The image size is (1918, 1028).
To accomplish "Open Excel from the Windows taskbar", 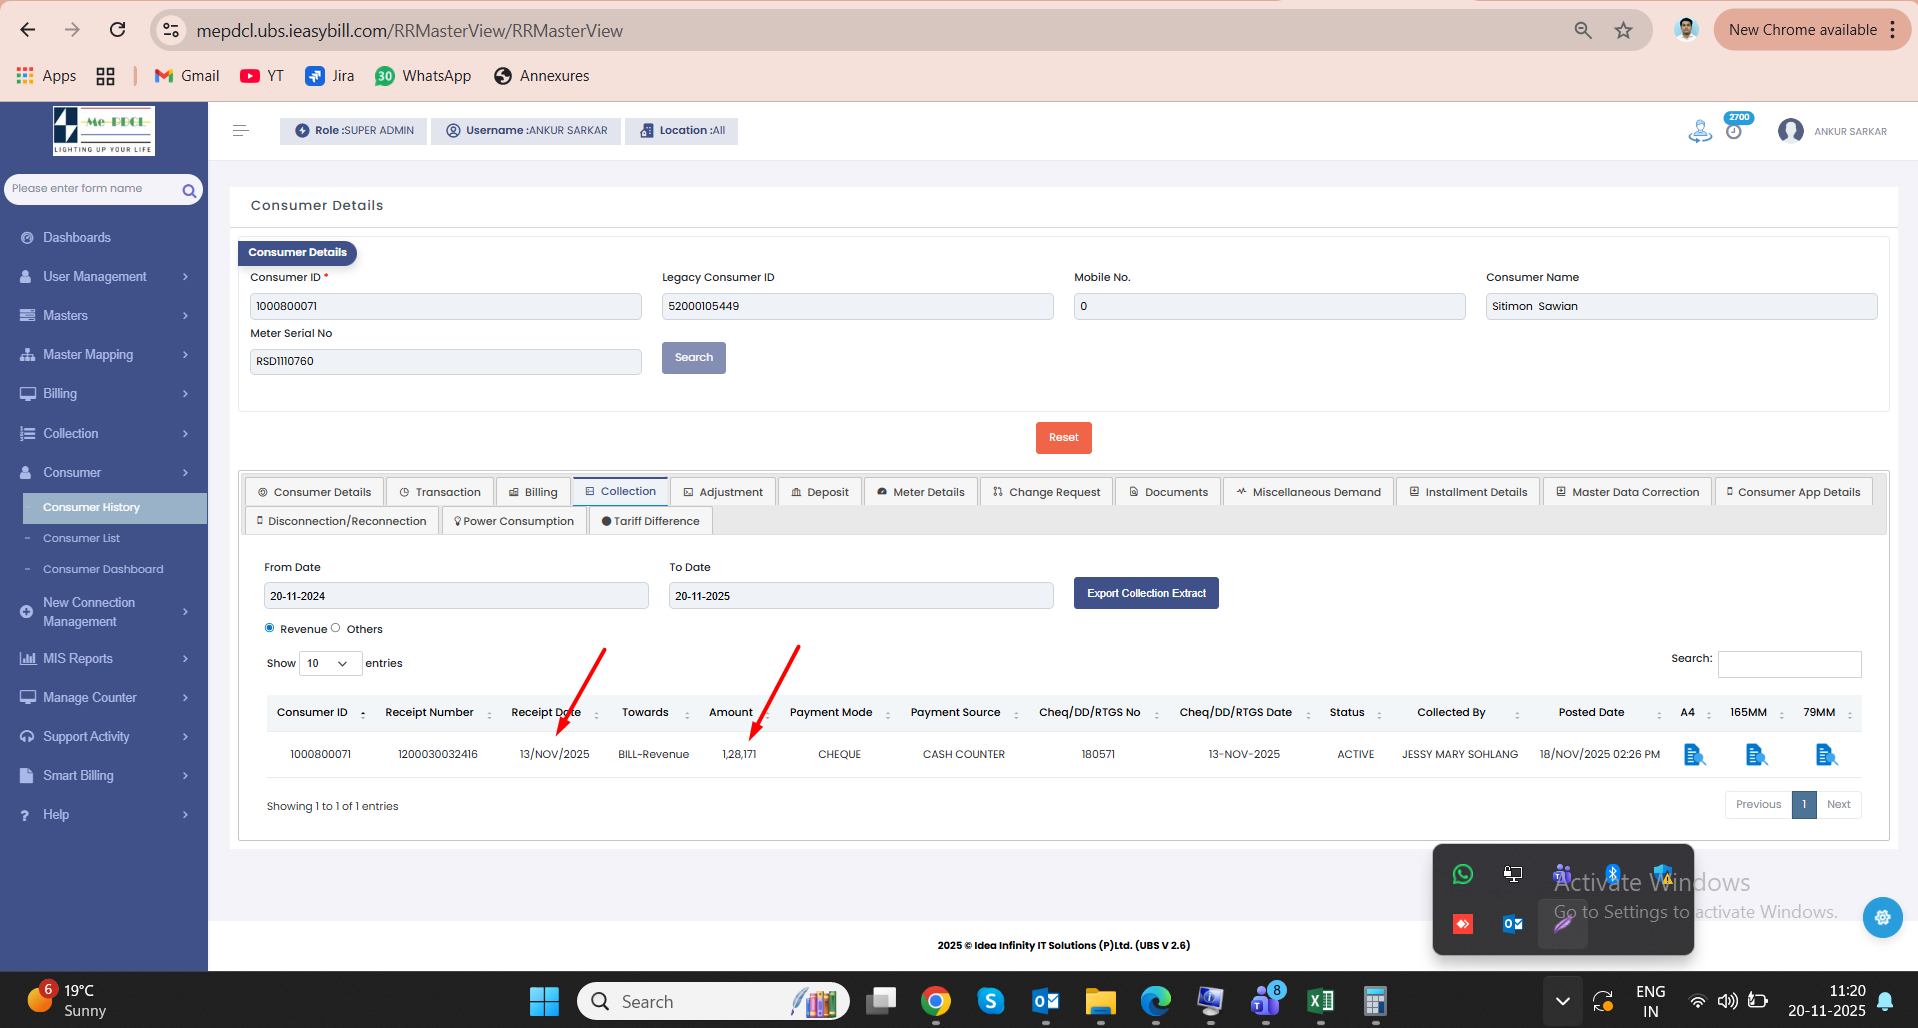I will (x=1320, y=1001).
